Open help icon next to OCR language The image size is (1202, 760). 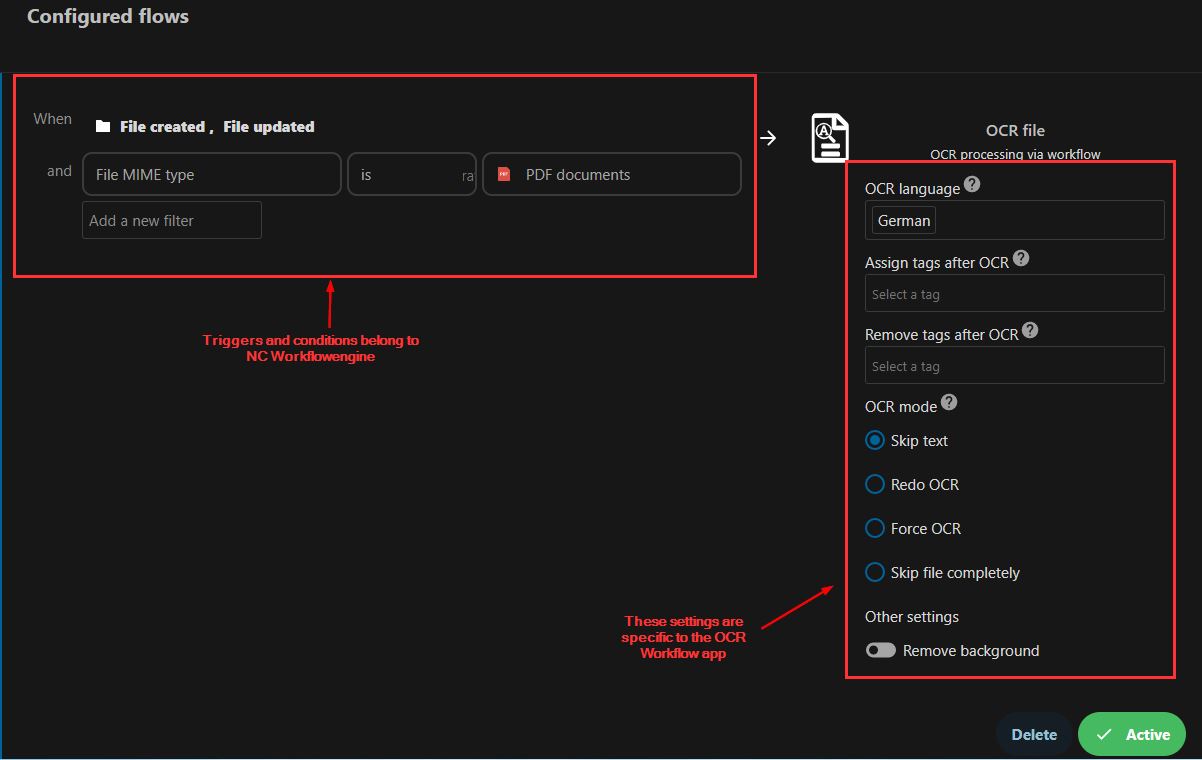point(972,185)
